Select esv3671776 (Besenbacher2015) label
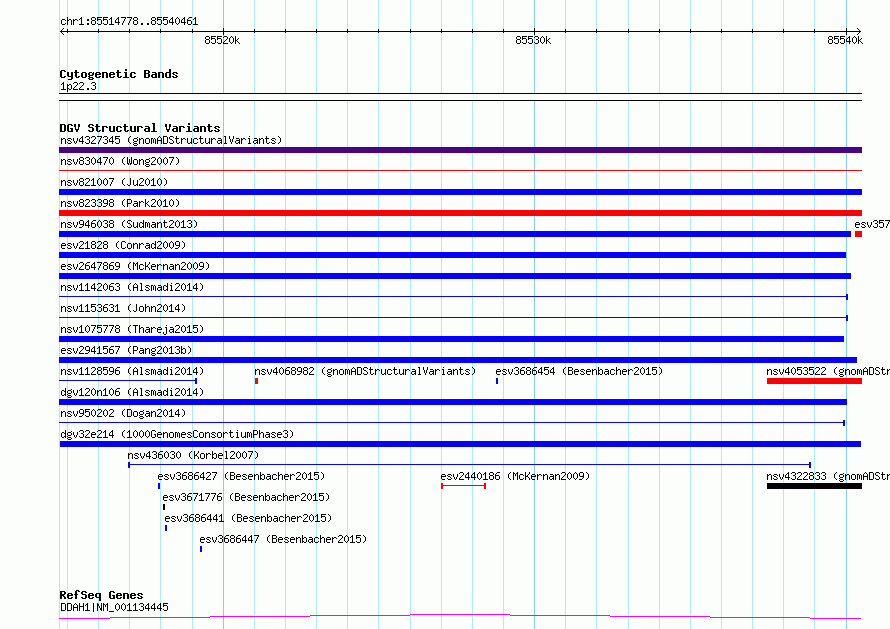Image resolution: width=890 pixels, height=629 pixels. click(246, 497)
